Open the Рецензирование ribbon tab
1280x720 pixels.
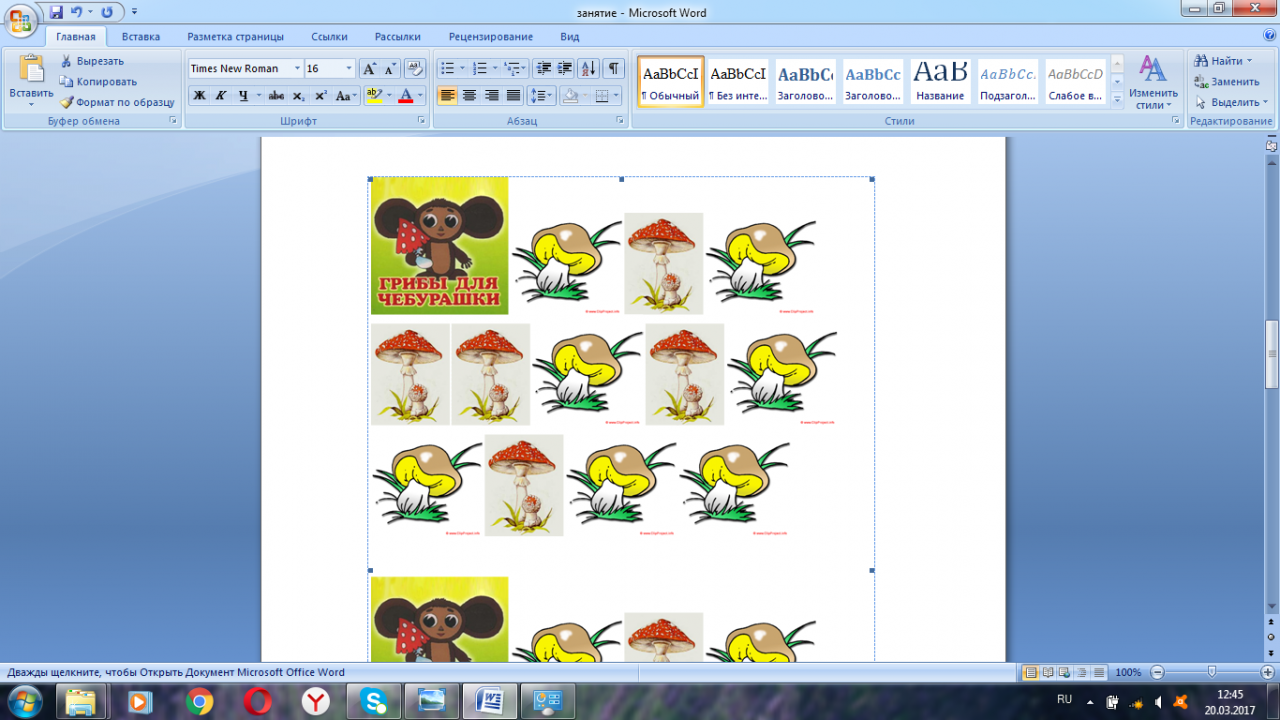pos(491,37)
